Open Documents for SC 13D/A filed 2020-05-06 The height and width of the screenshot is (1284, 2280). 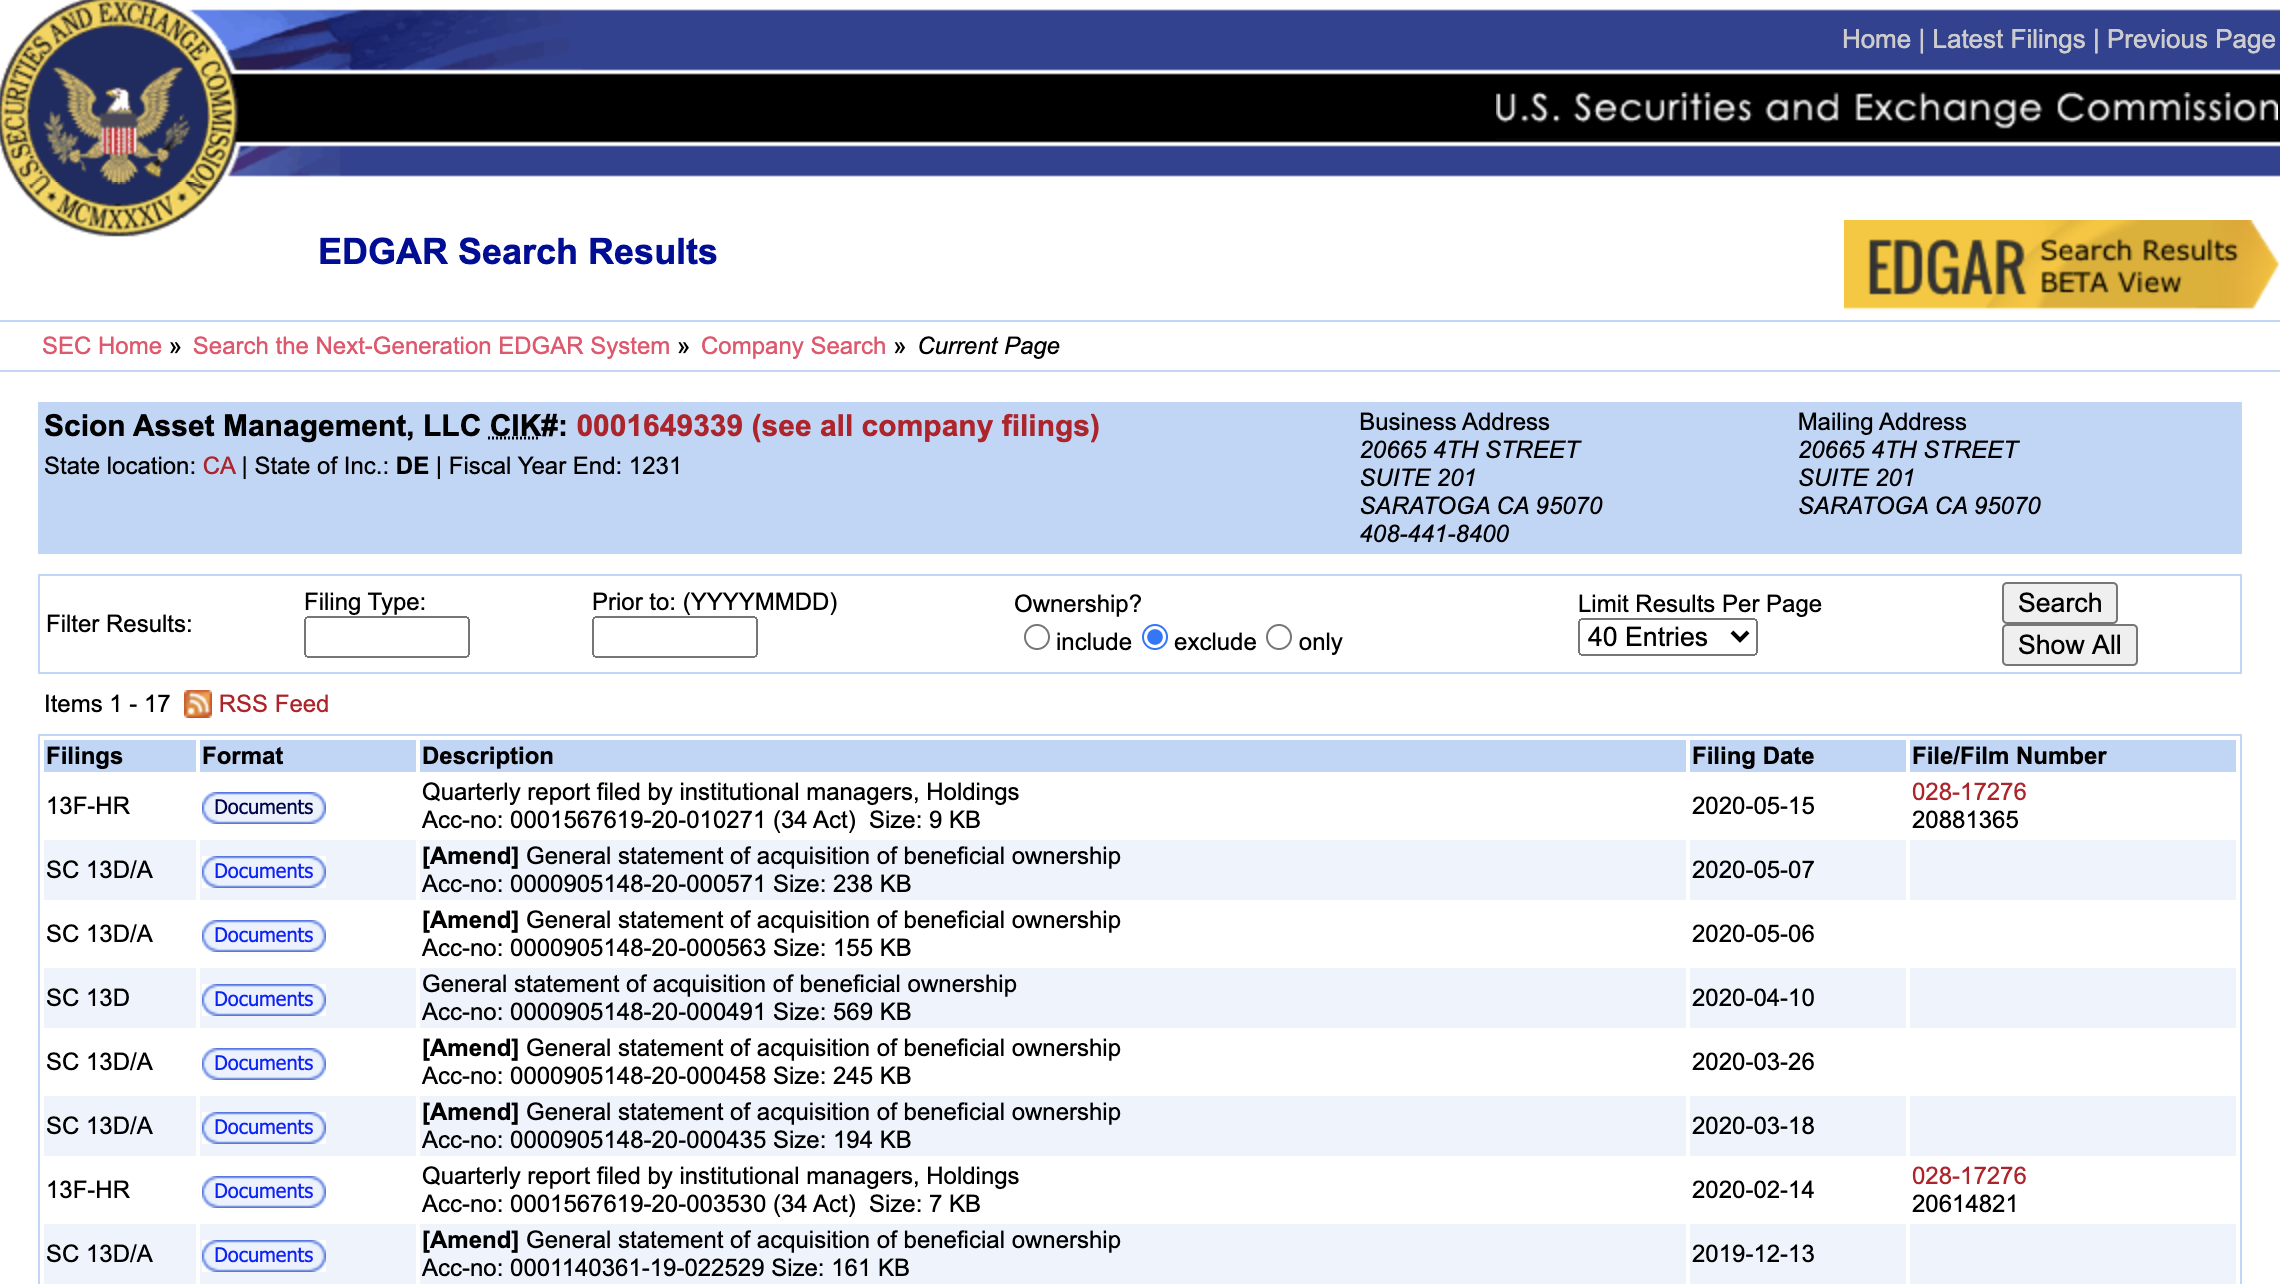tap(263, 935)
